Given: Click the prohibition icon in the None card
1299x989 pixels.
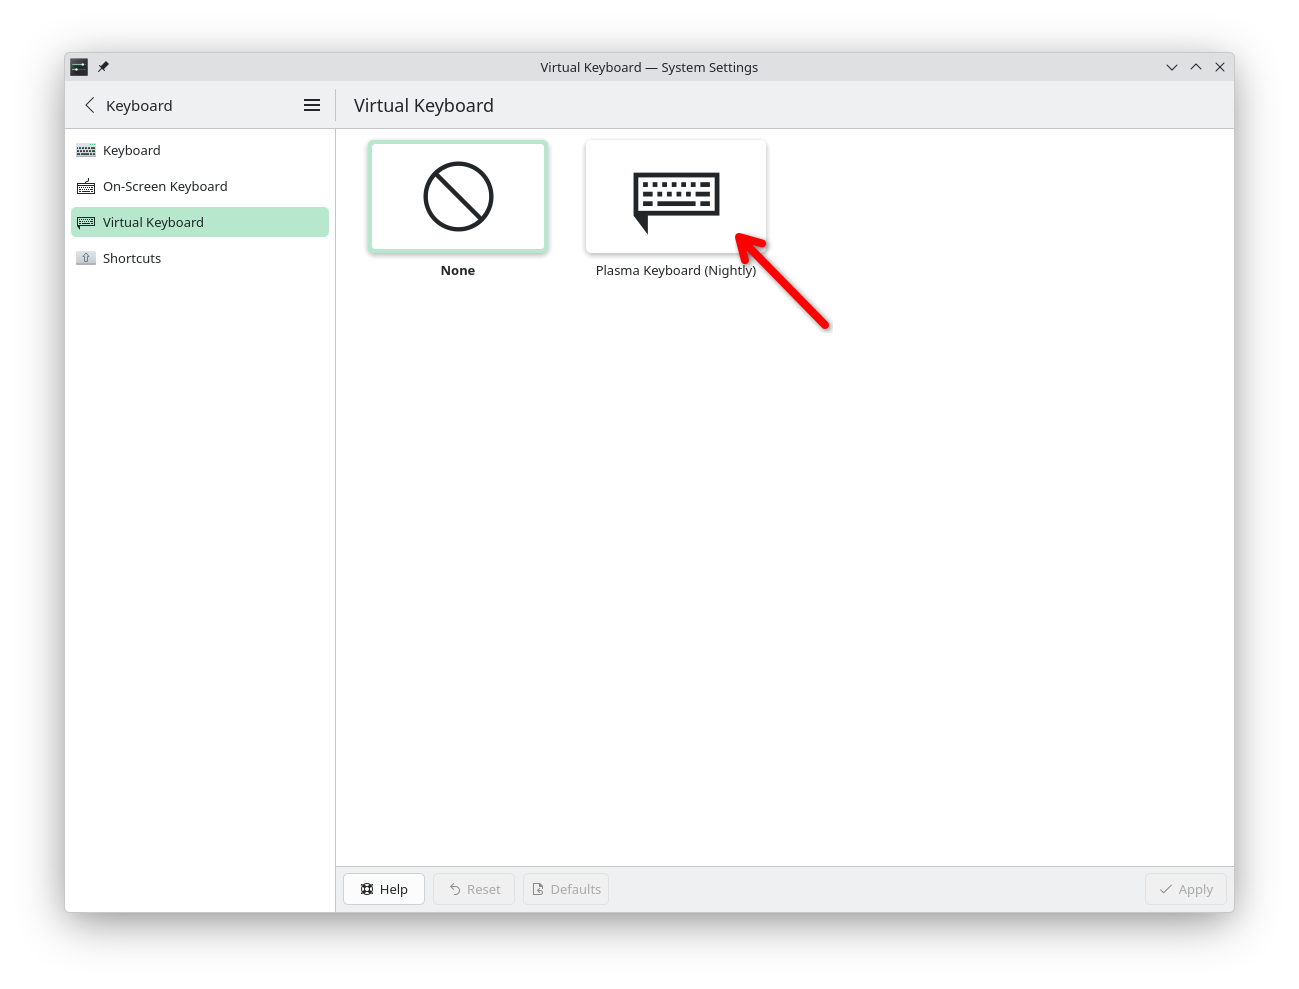Looking at the screenshot, I should (x=457, y=196).
